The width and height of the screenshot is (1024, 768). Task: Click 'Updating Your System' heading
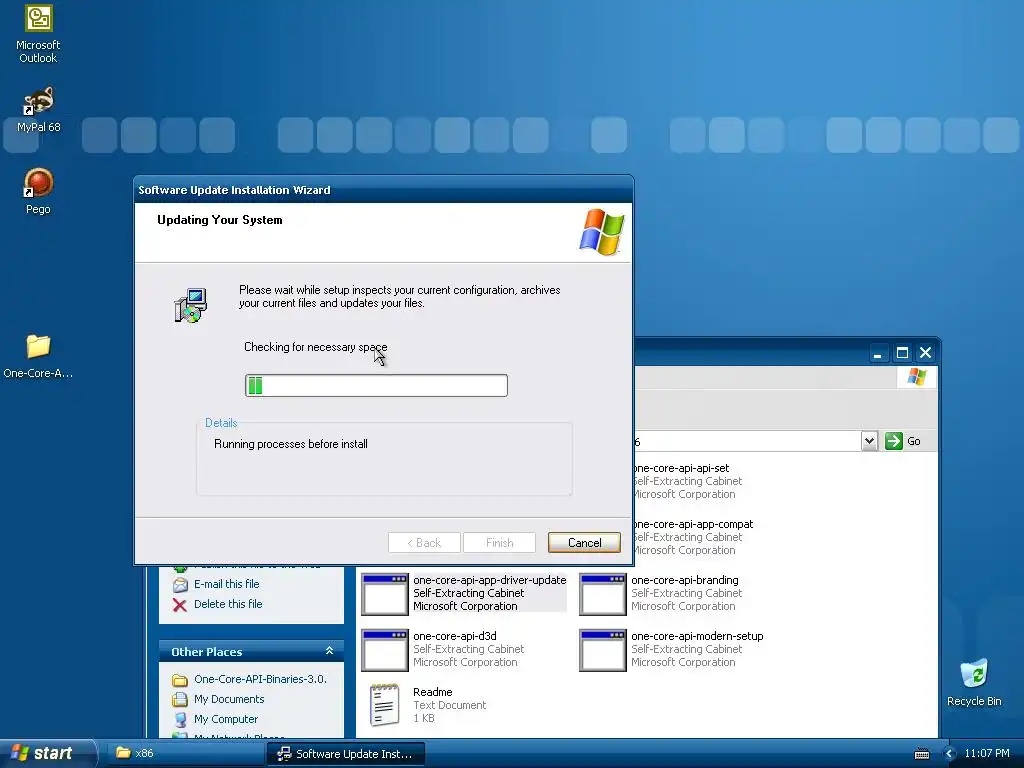pyautogui.click(x=219, y=220)
